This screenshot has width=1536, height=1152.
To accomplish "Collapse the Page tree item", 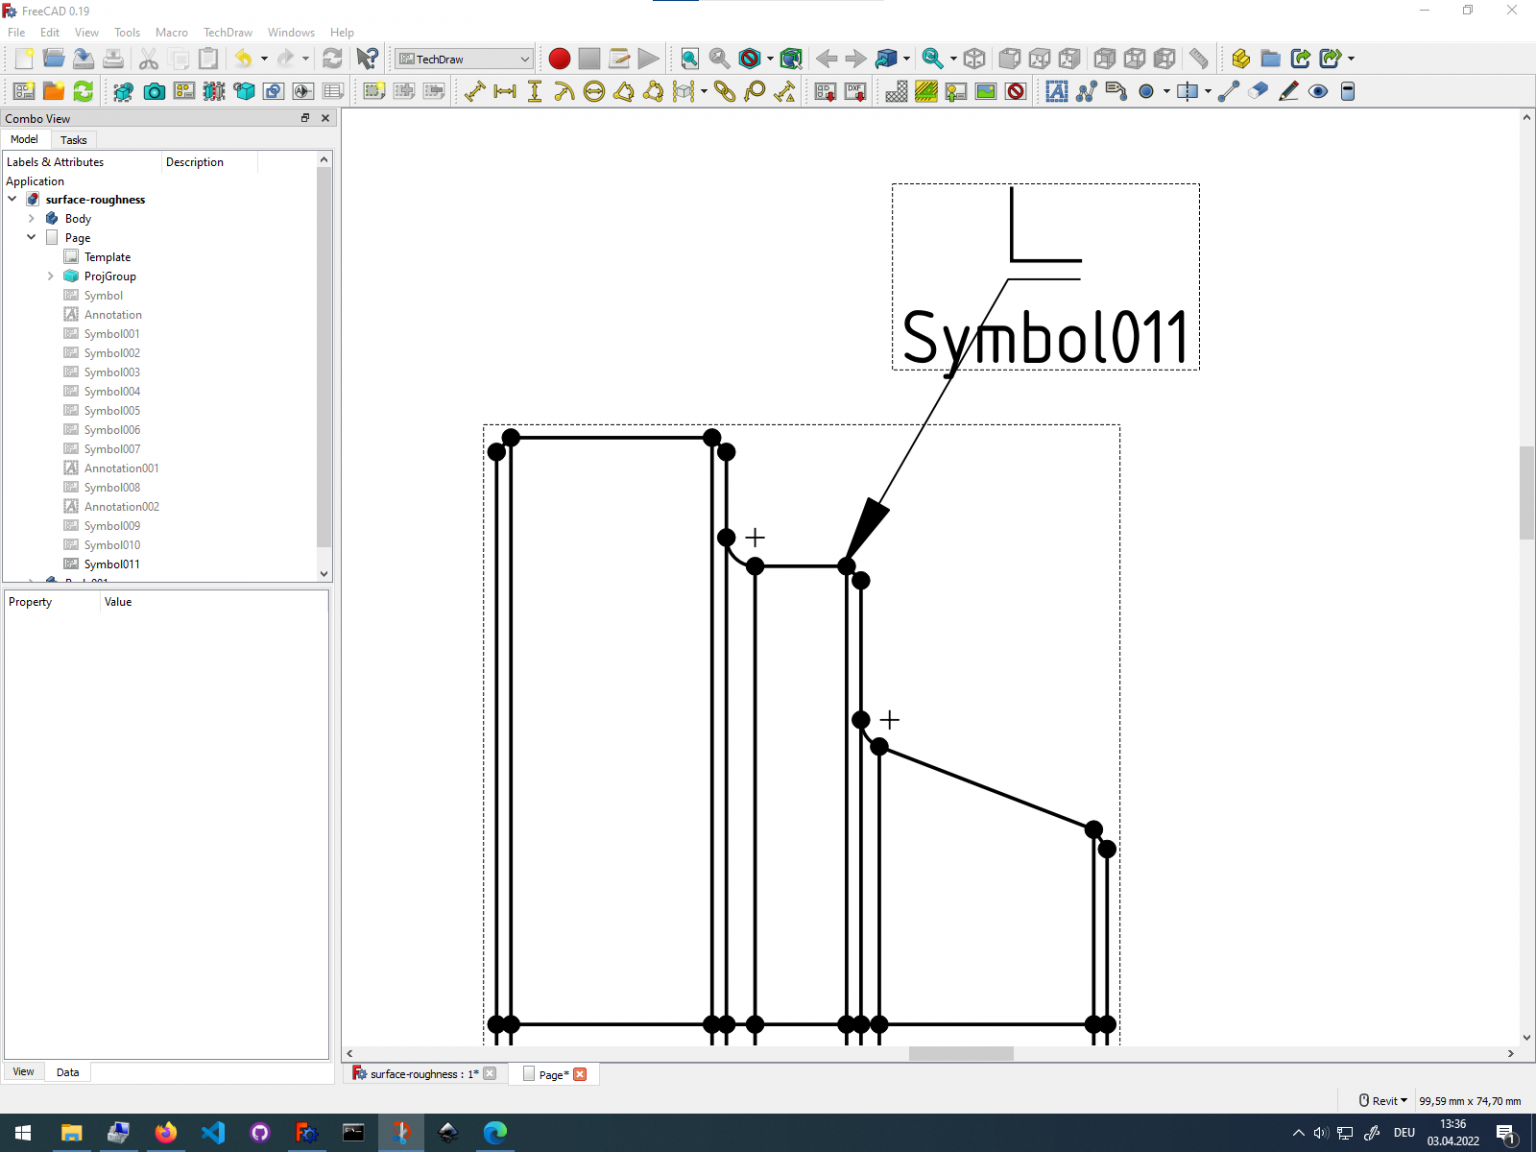I will (x=31, y=237).
